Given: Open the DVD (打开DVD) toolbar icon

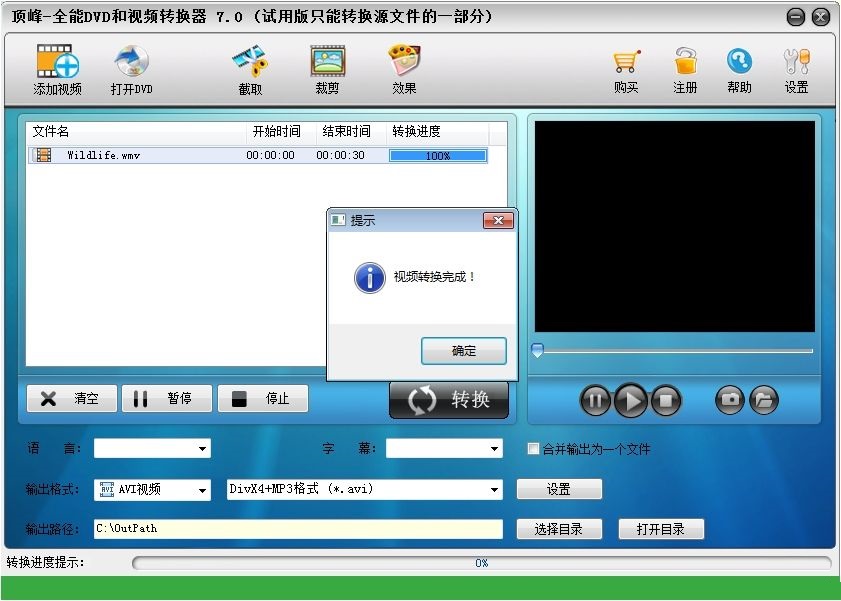Looking at the screenshot, I should coord(131,63).
